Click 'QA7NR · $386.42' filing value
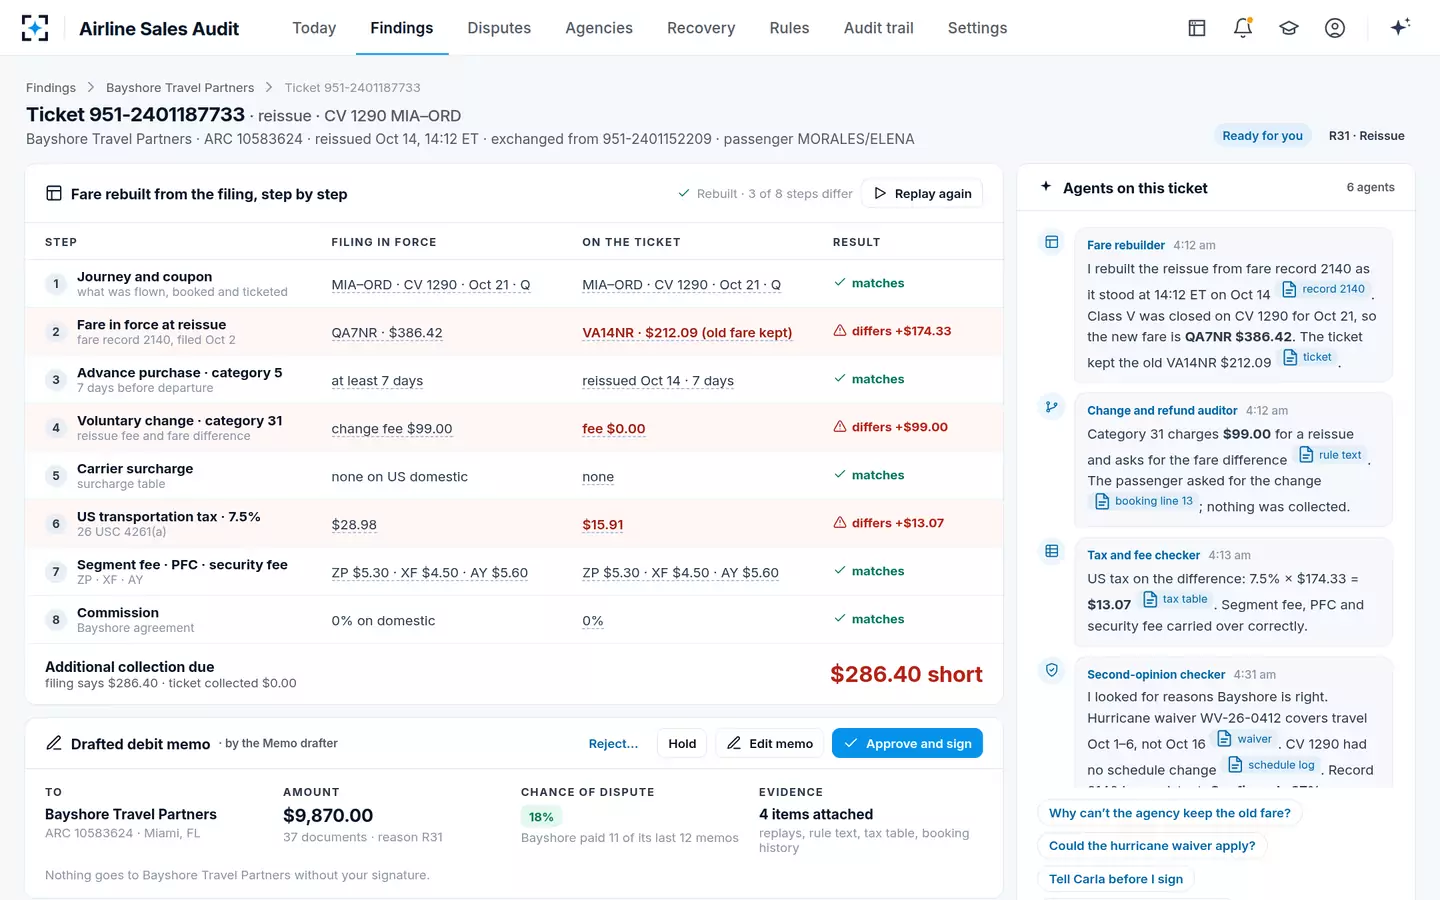 tap(387, 333)
